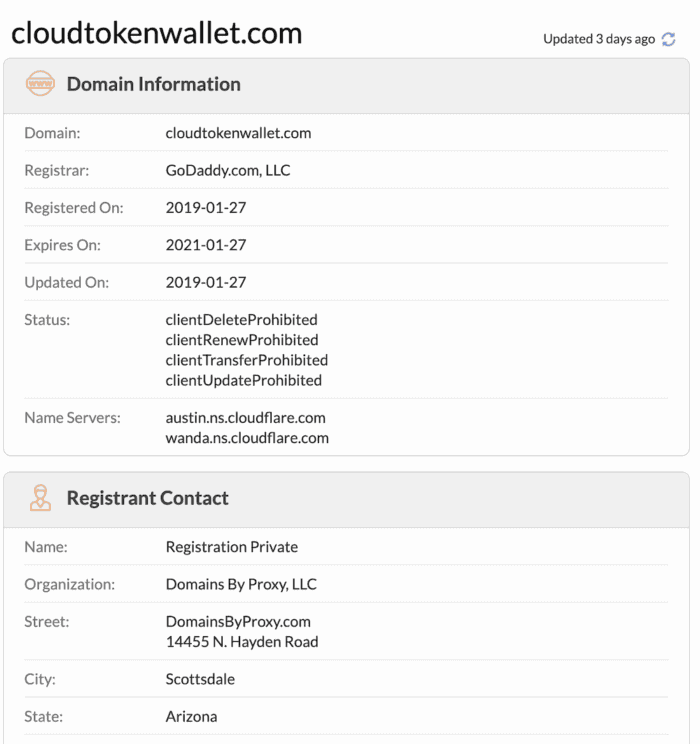Click the 'City:' field label
Screen dimensions: 700x744
point(40,679)
